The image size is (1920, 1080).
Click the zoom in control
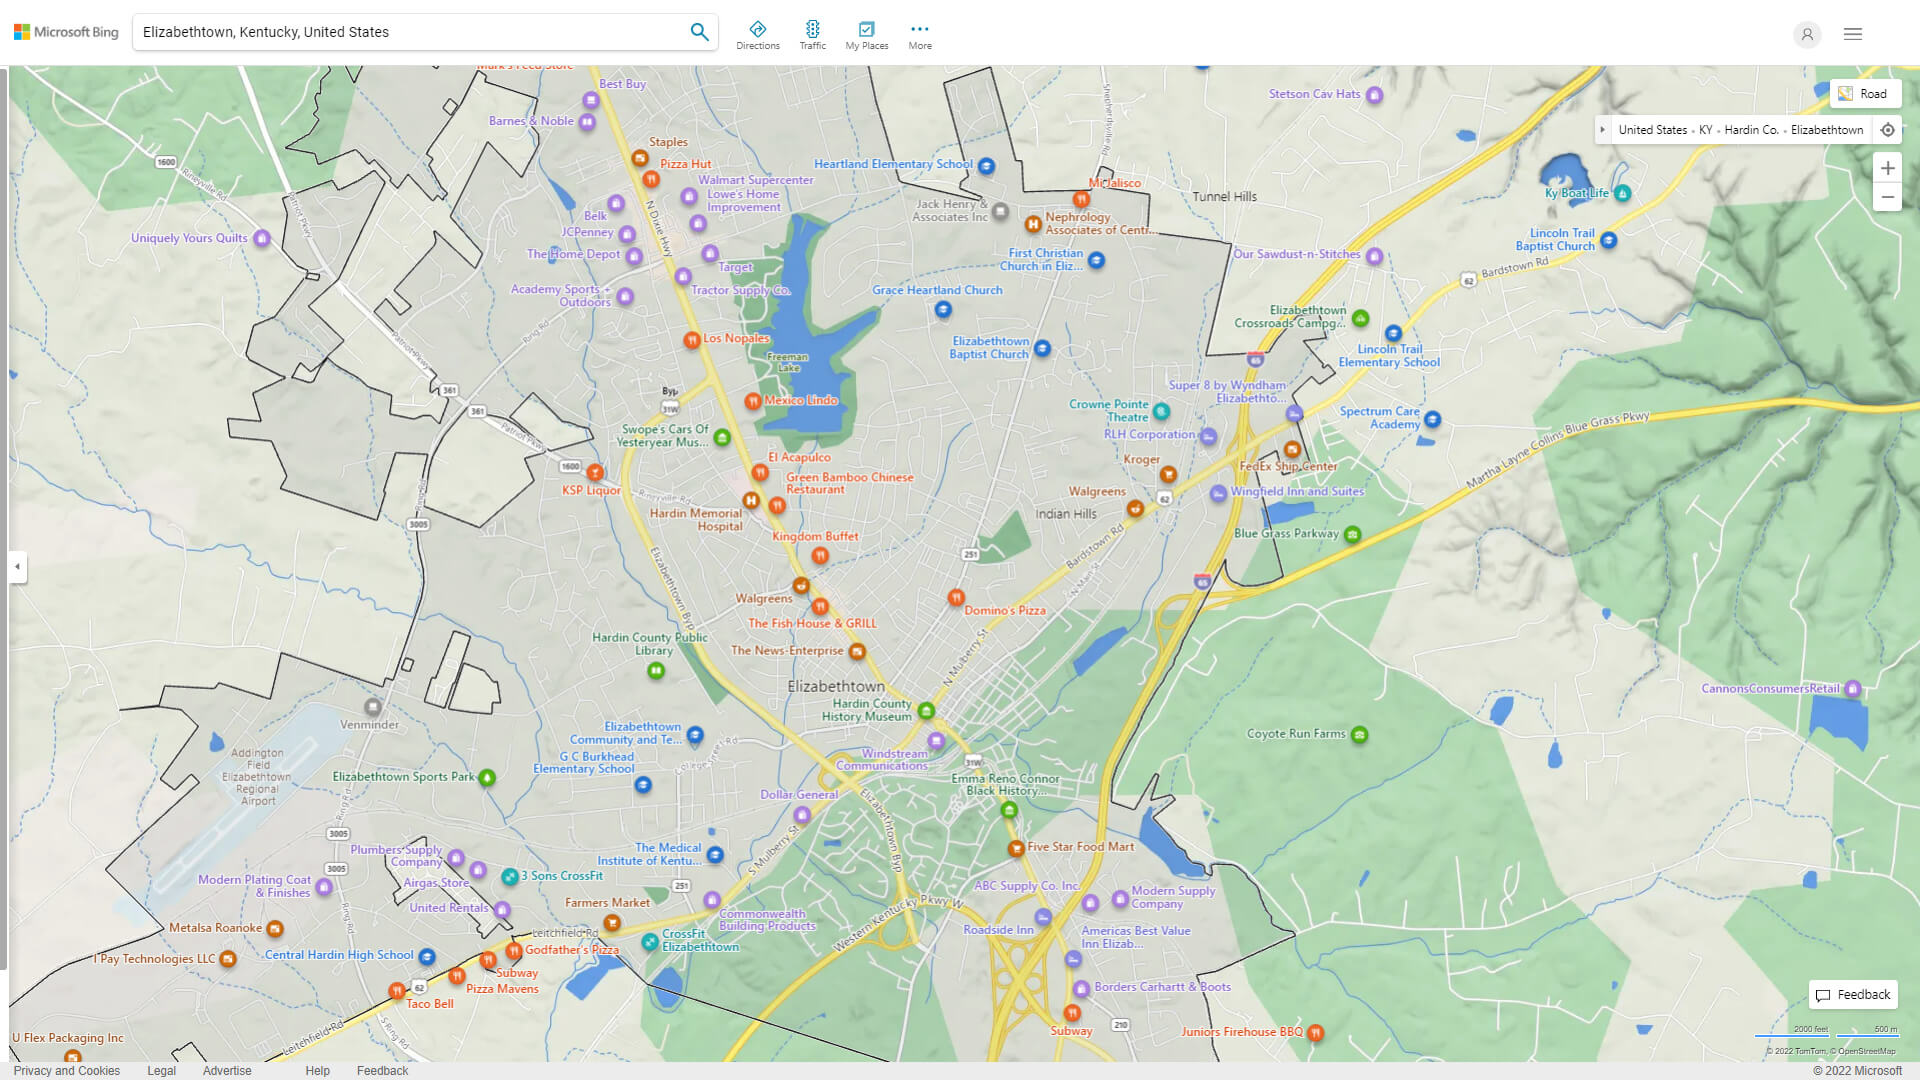pos(1888,168)
